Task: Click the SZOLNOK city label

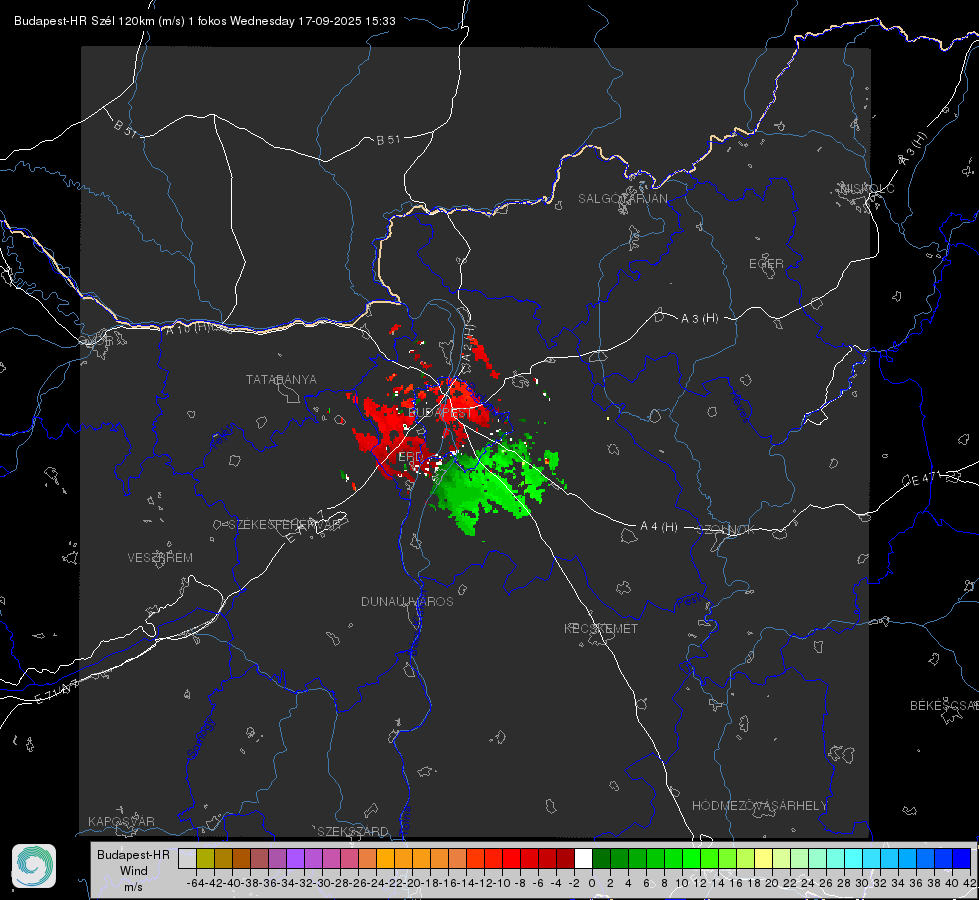Action: (x=726, y=530)
